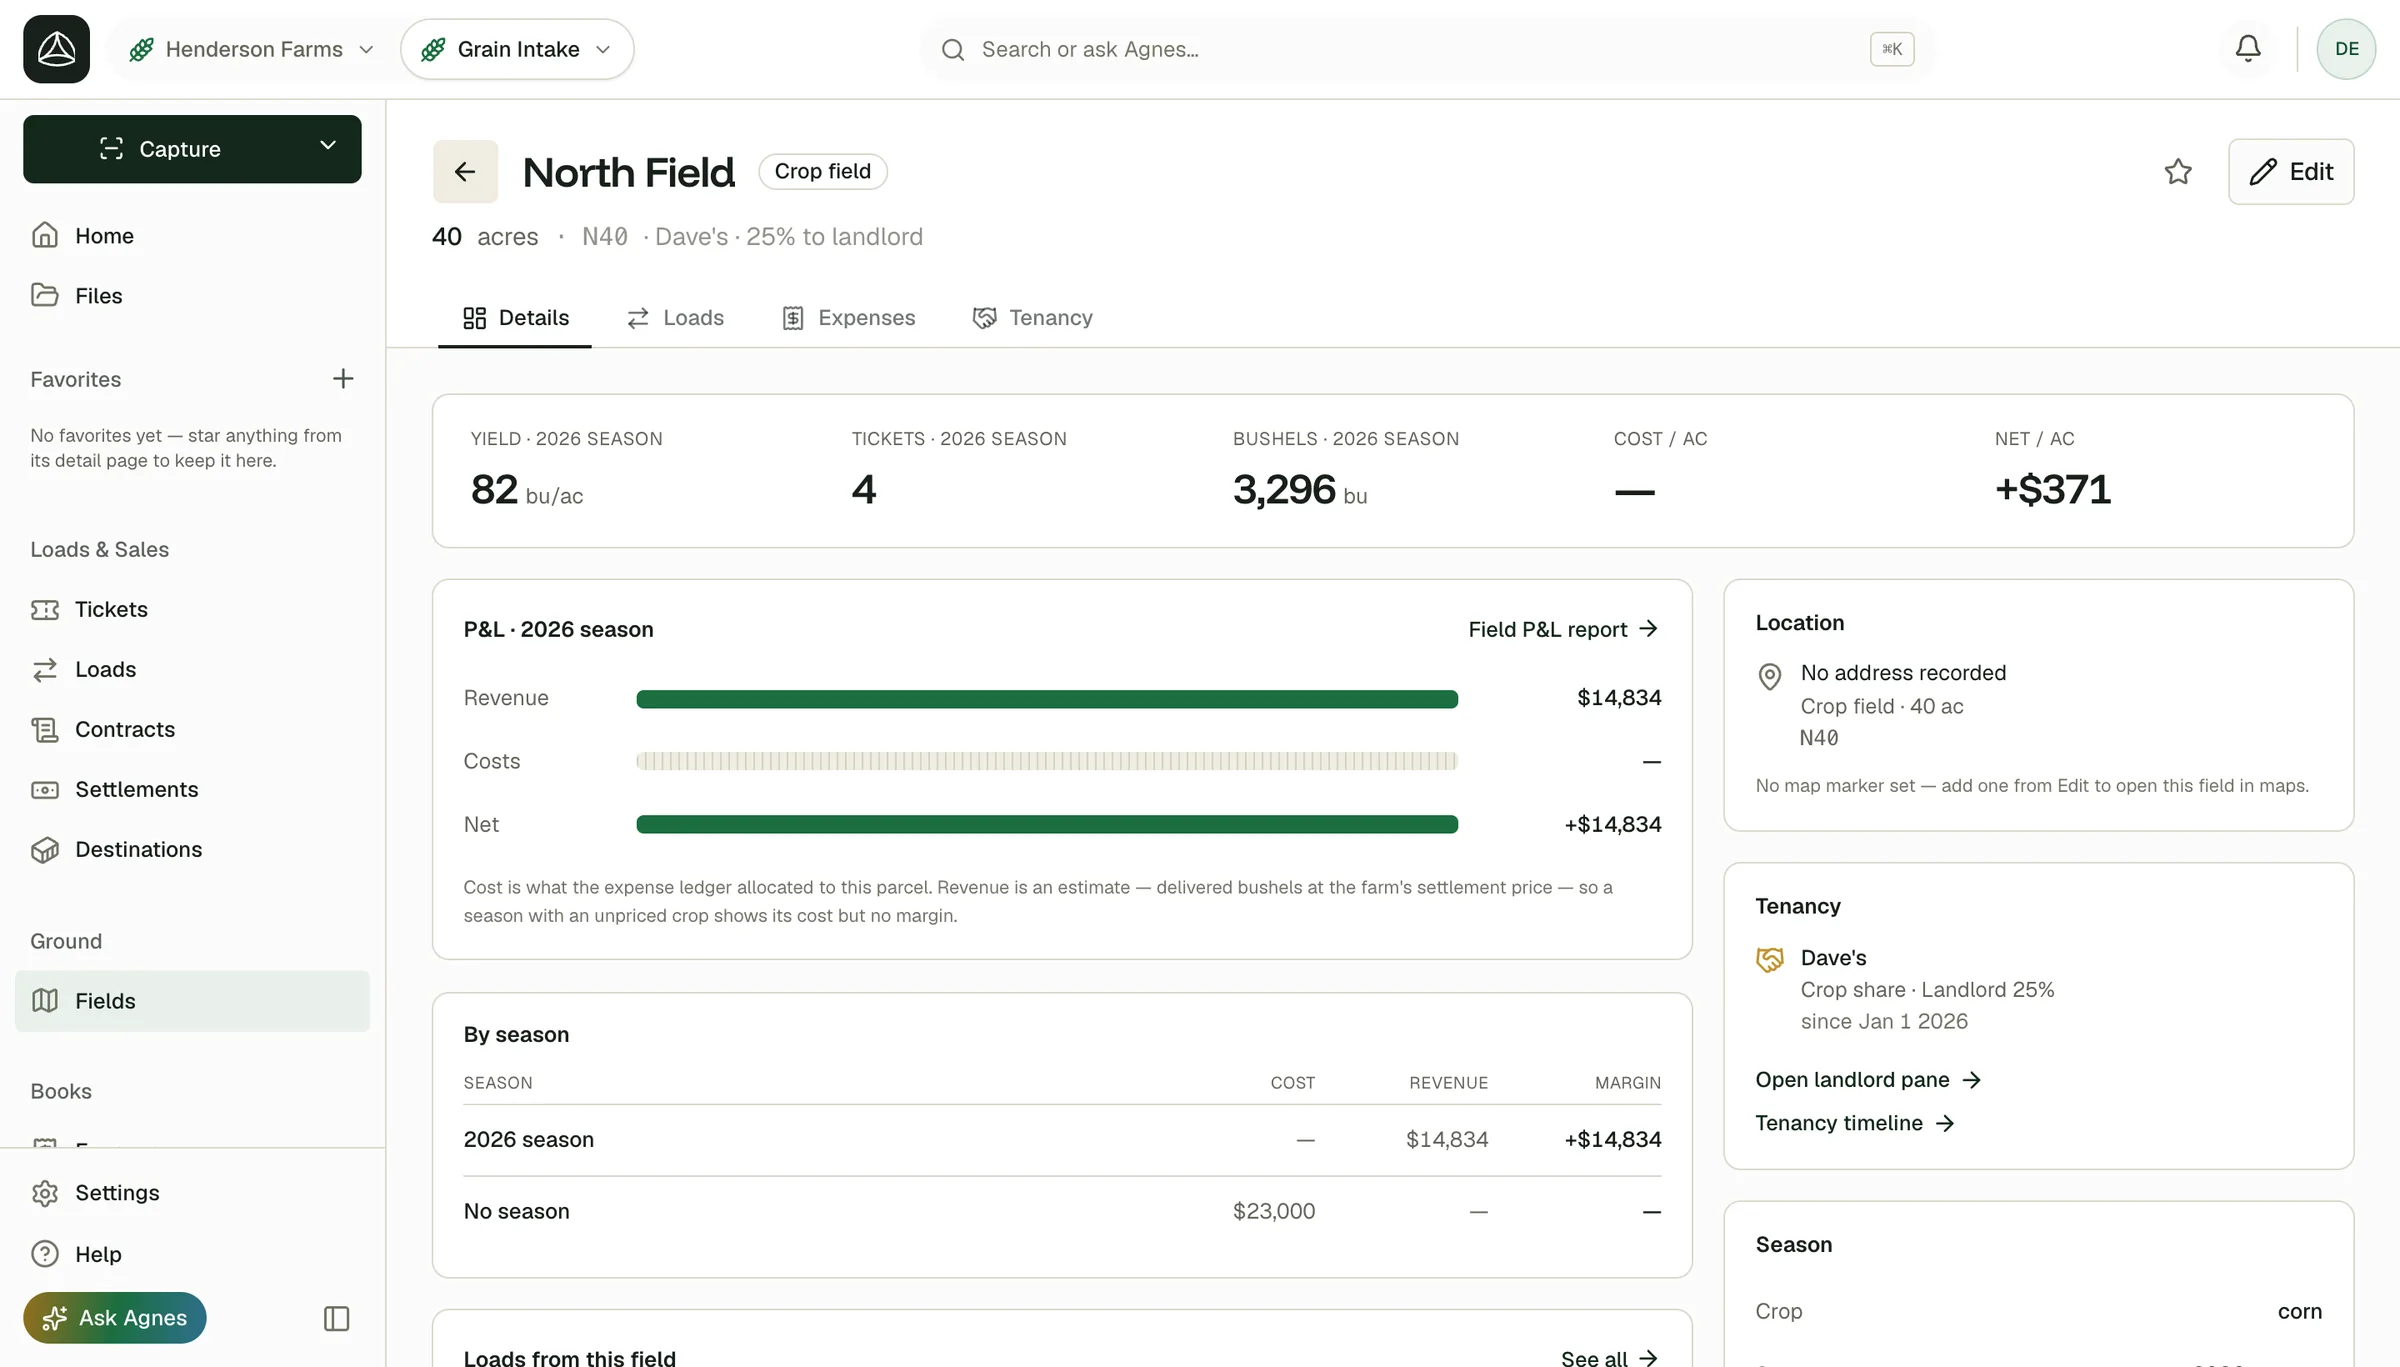2400x1367 pixels.
Task: Focus the Search or ask Agnes field
Action: tap(1427, 49)
